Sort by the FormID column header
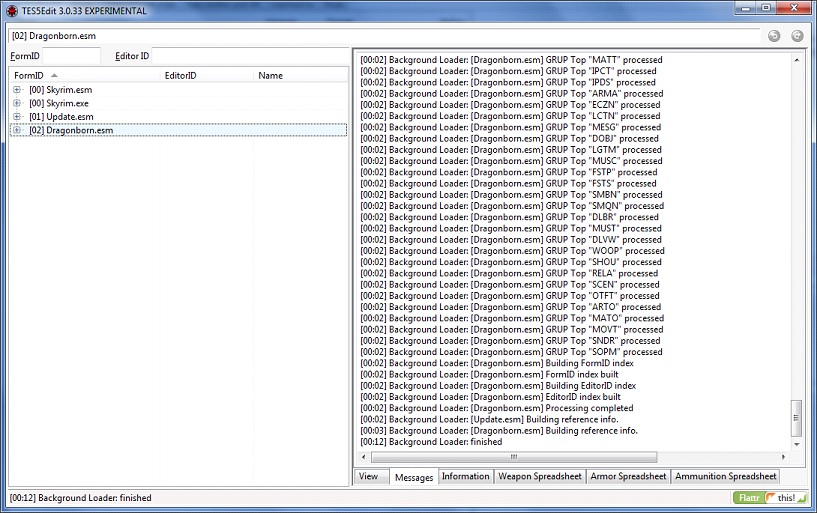The width and height of the screenshot is (817, 513). [x=30, y=75]
